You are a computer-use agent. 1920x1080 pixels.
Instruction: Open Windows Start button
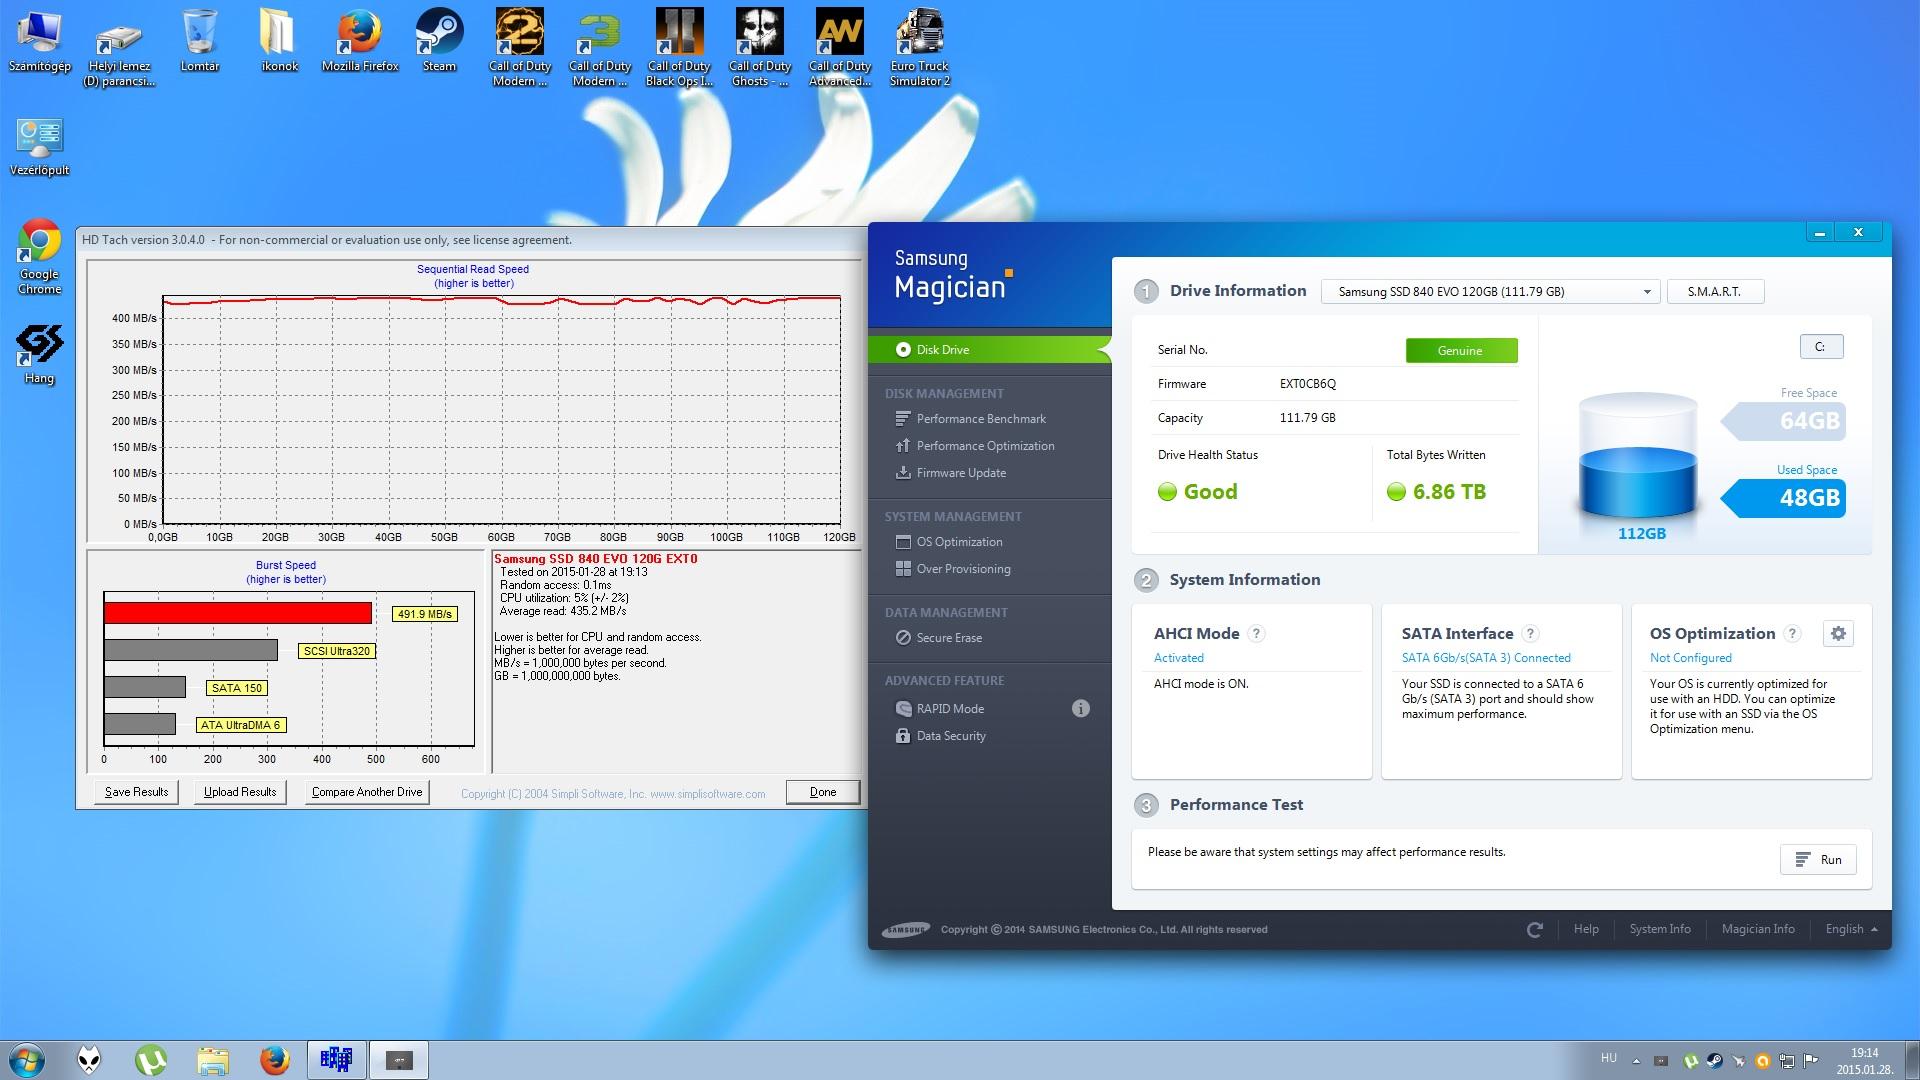pyautogui.click(x=26, y=1060)
